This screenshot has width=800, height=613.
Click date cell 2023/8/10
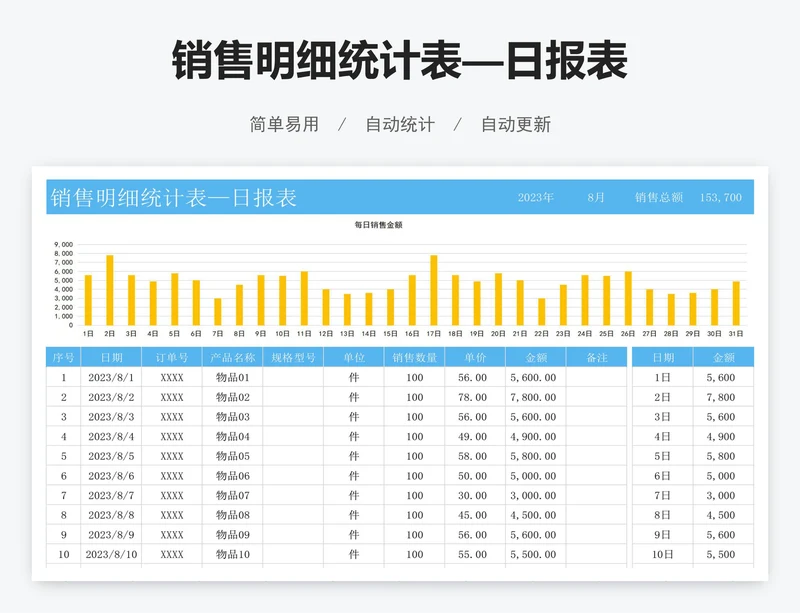click(111, 554)
